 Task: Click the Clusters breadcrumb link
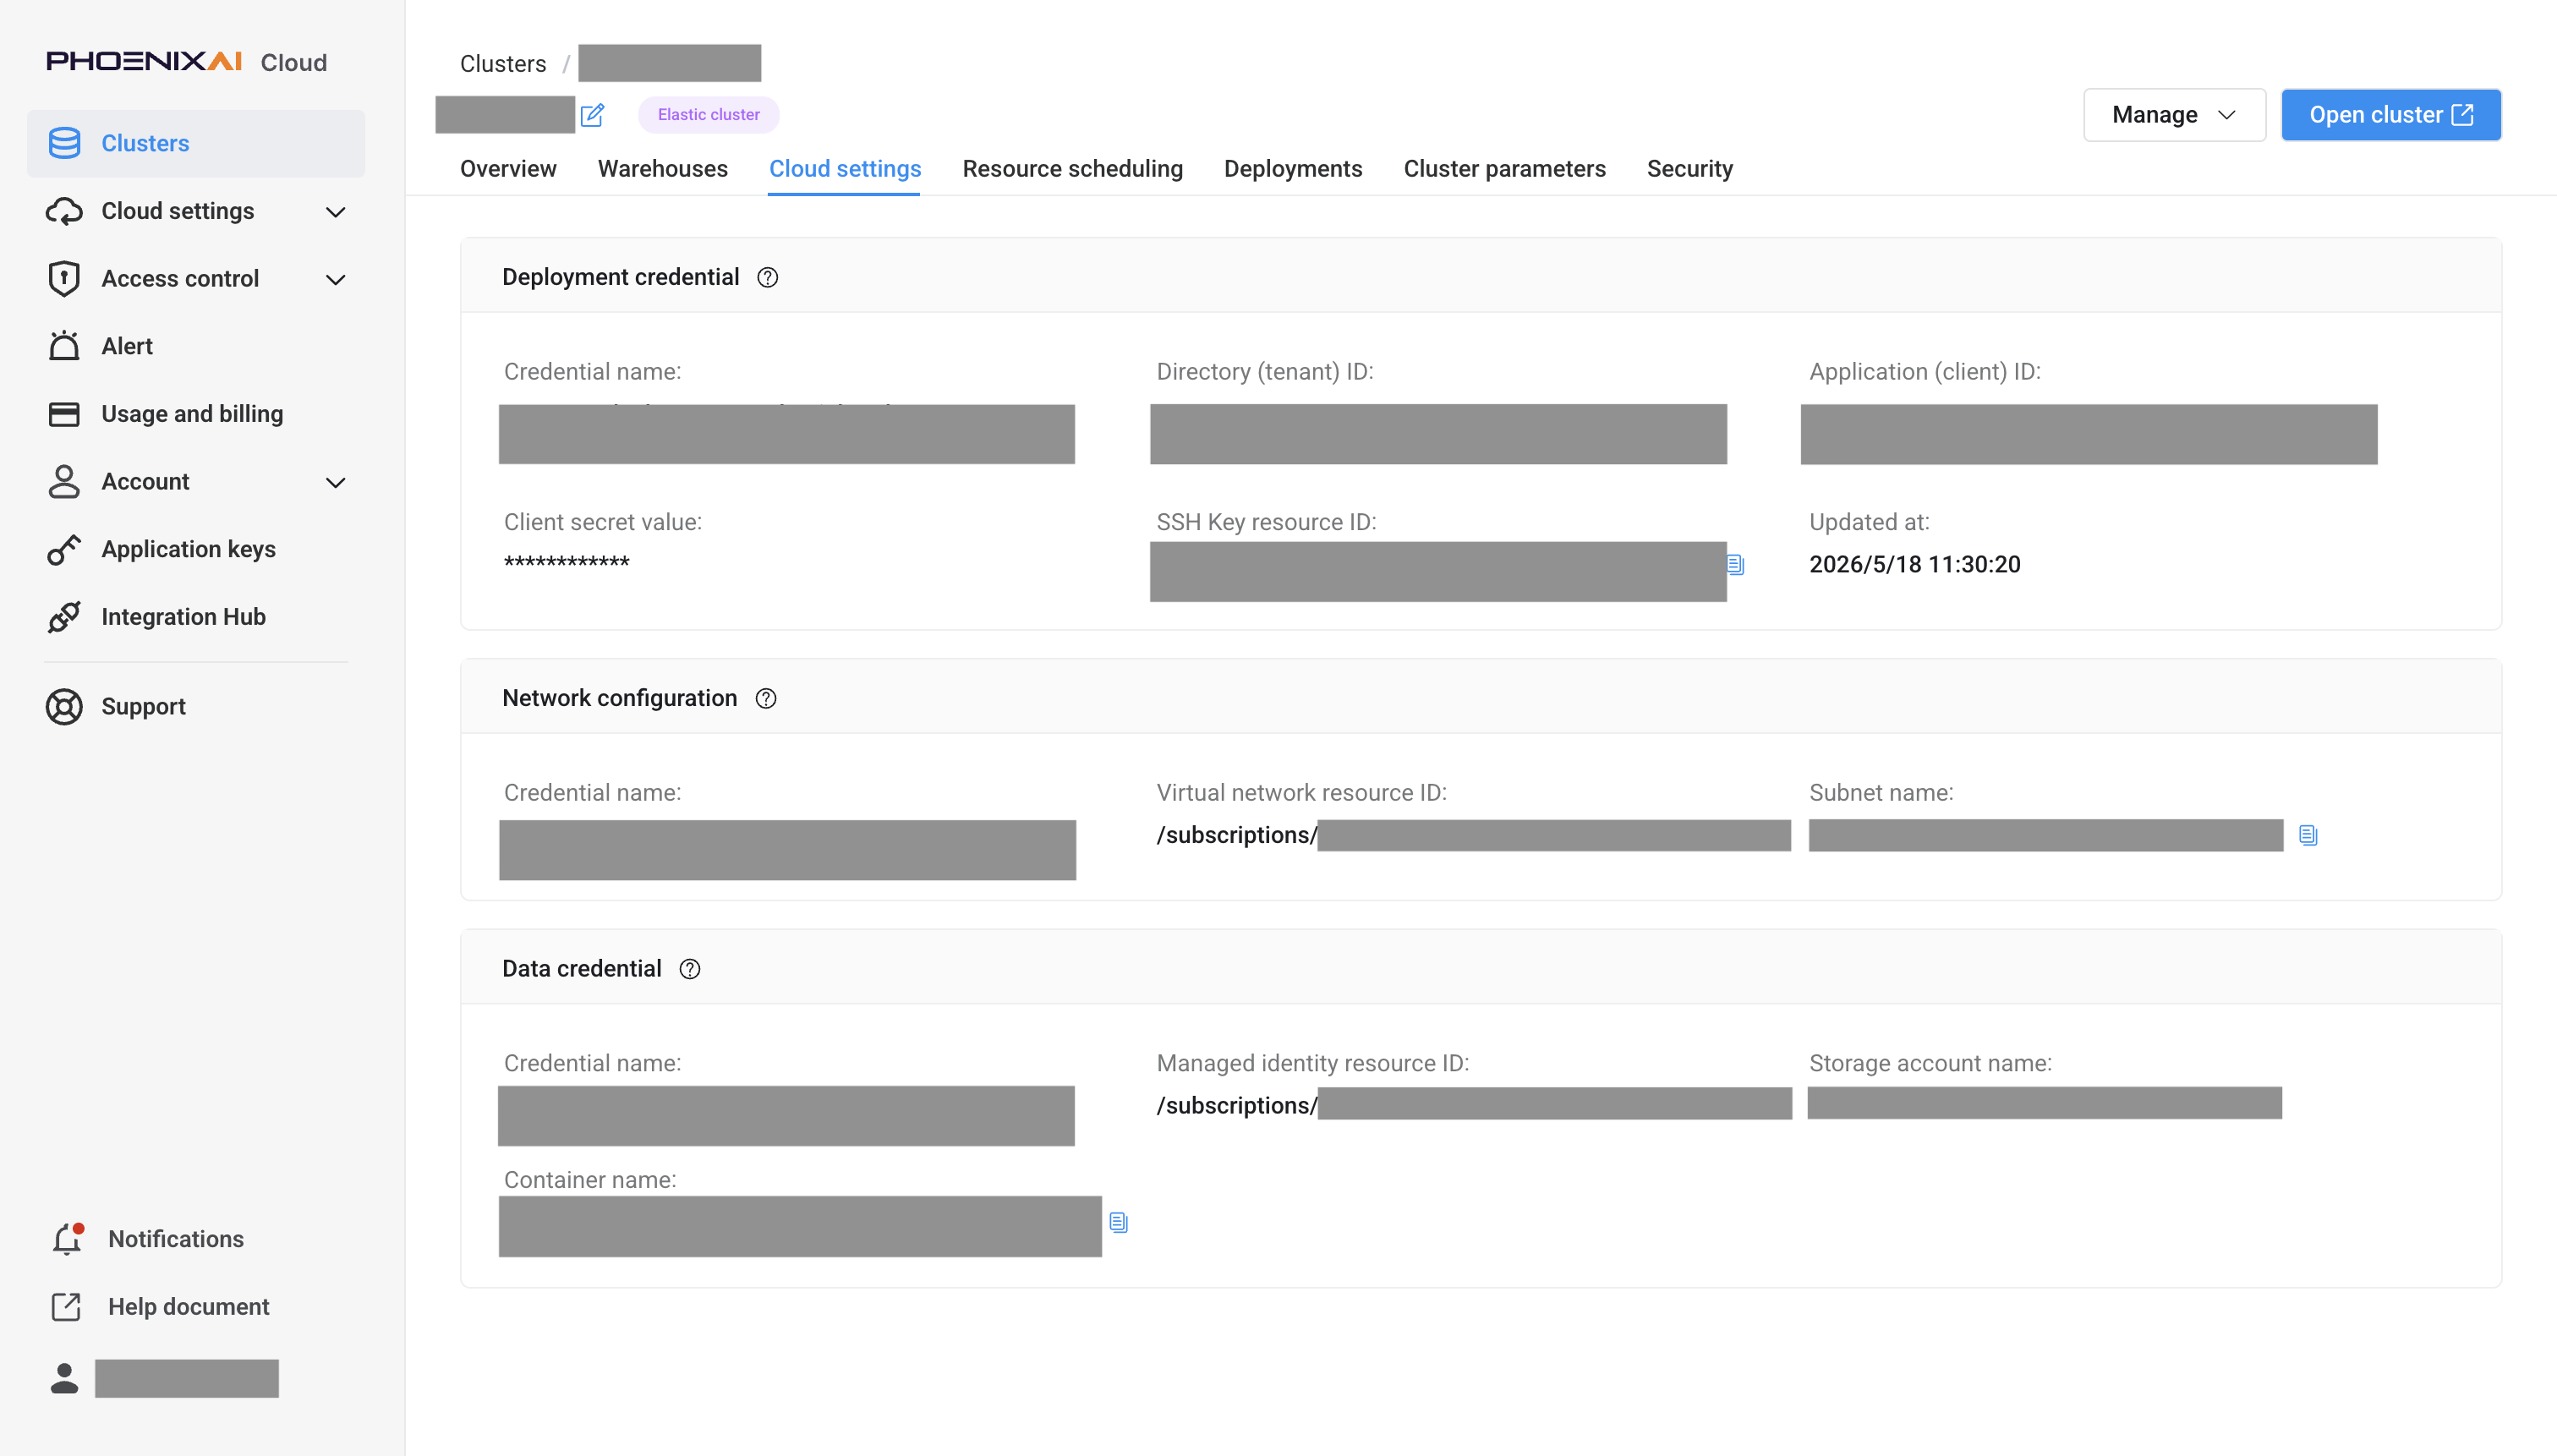coord(503,64)
